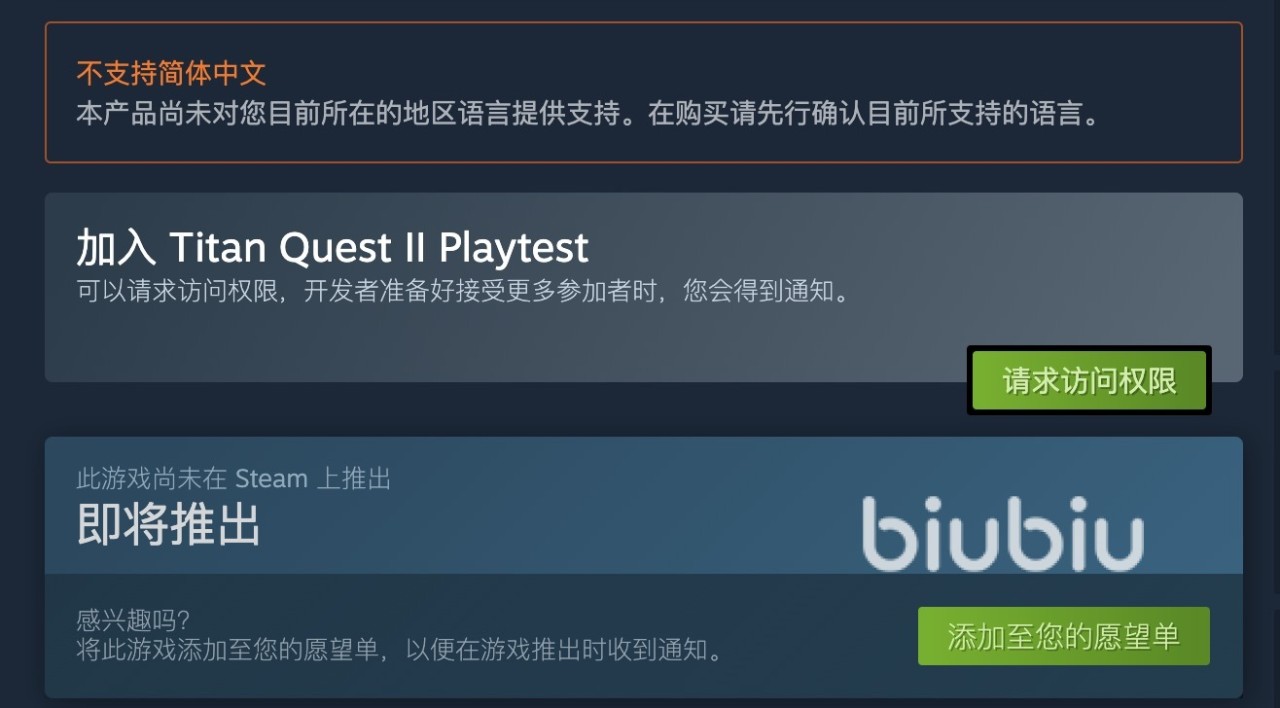This screenshot has height=708, width=1280.
Task: Click the language support warning description text
Action: click(589, 113)
